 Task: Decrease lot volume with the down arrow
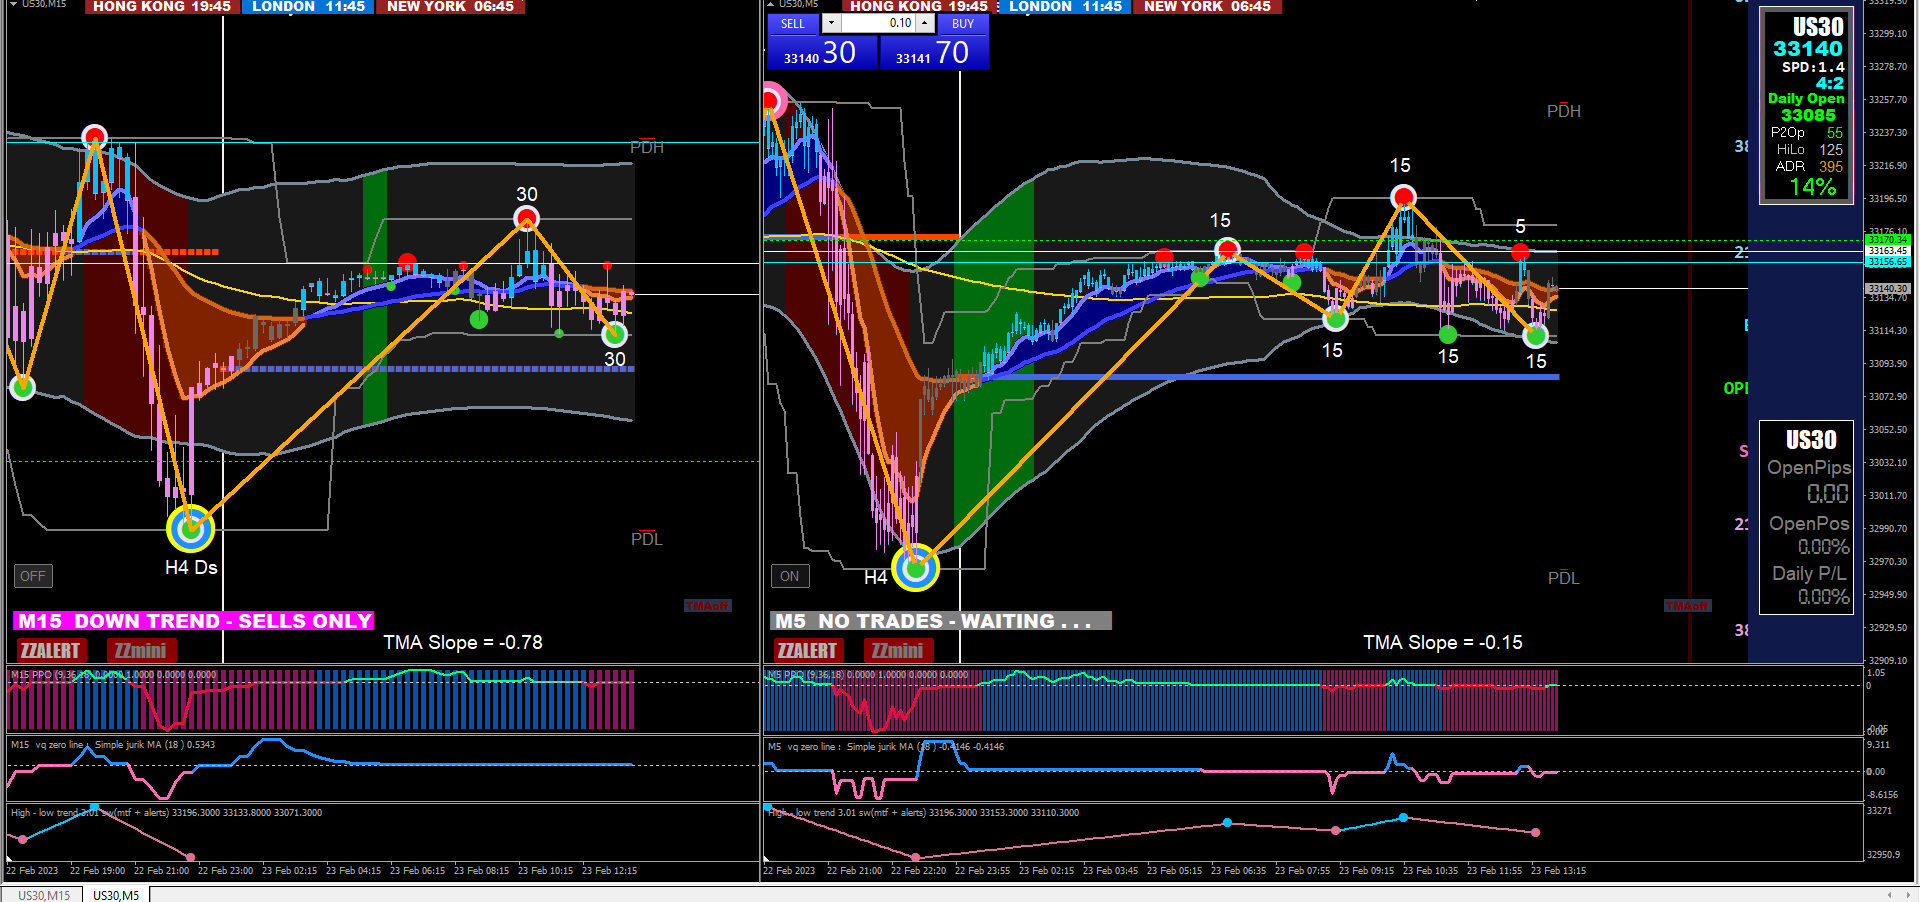coord(831,23)
